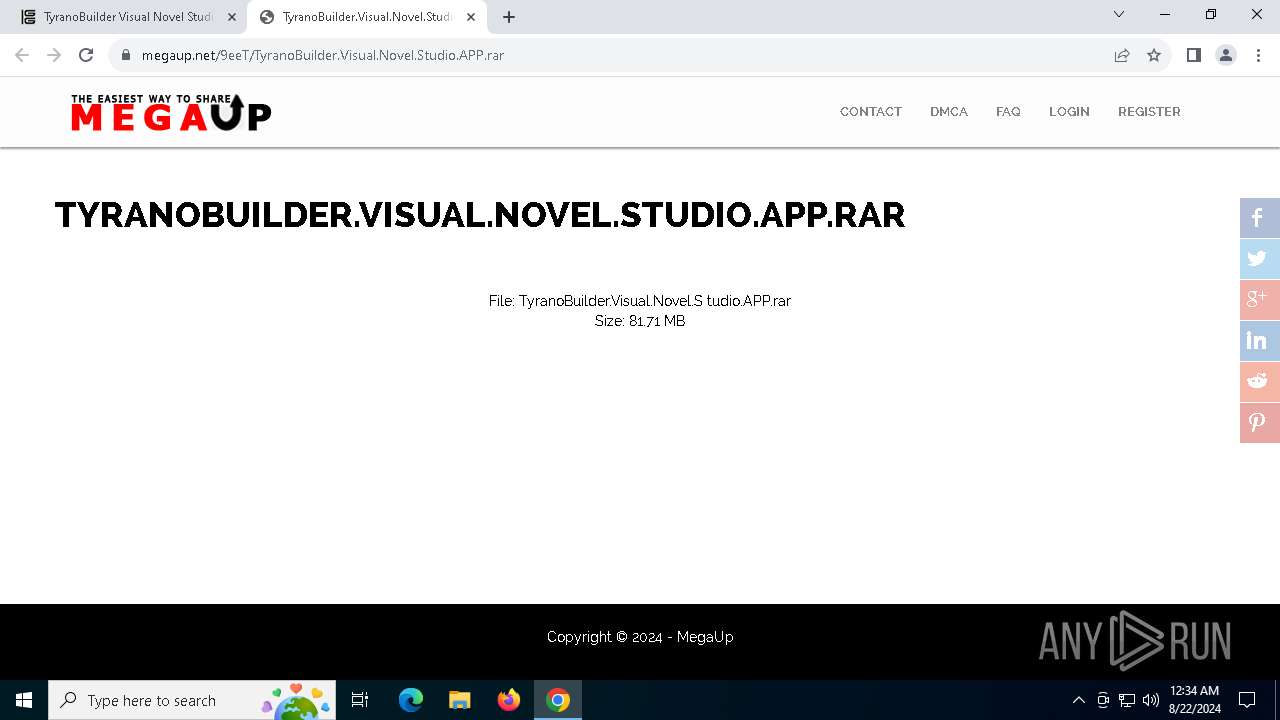Open the share this page icon
This screenshot has width=1280, height=720.
click(1122, 55)
